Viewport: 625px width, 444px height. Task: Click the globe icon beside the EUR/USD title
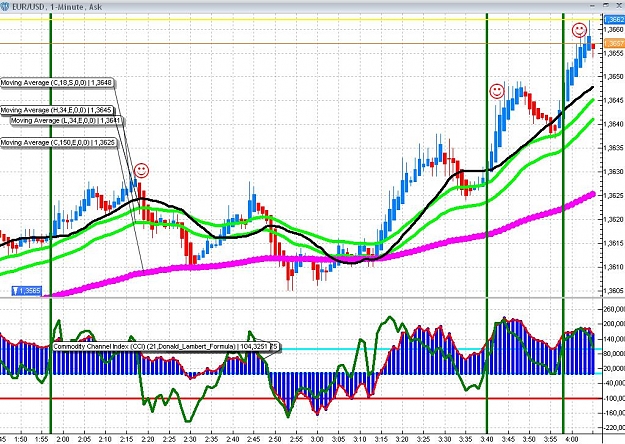4,7
